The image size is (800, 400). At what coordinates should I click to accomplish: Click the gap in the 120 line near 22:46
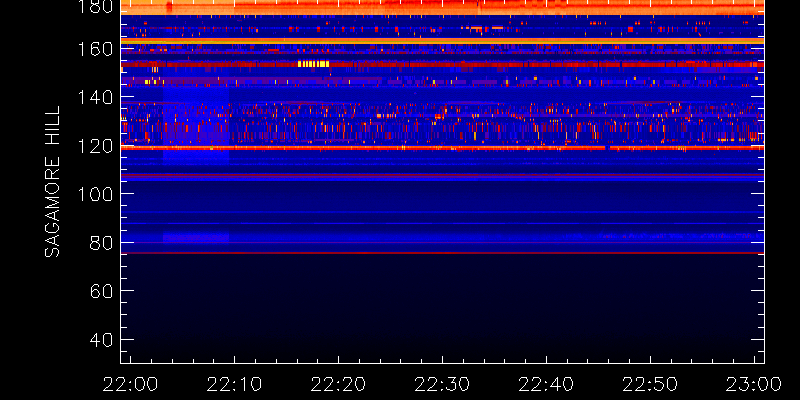[608, 148]
